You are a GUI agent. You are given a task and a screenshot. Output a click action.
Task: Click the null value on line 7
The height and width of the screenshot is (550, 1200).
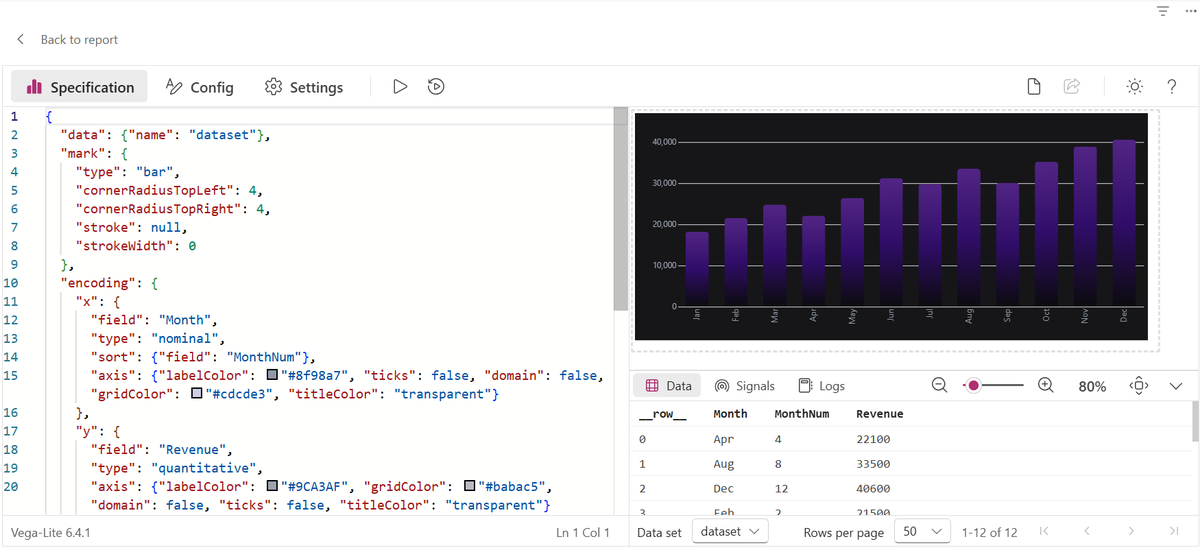tap(165, 227)
